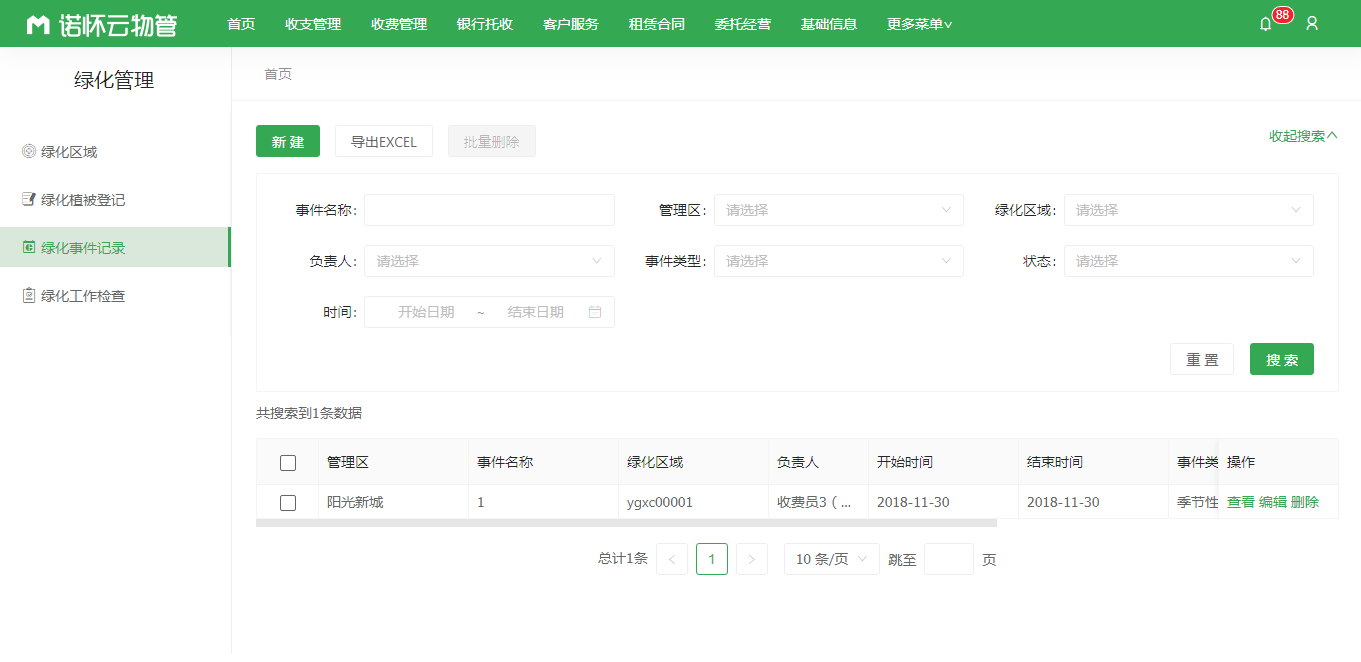Image resolution: width=1361 pixels, height=662 pixels.
Task: Expand 更多菜单 in top navigation
Action: tap(919, 24)
